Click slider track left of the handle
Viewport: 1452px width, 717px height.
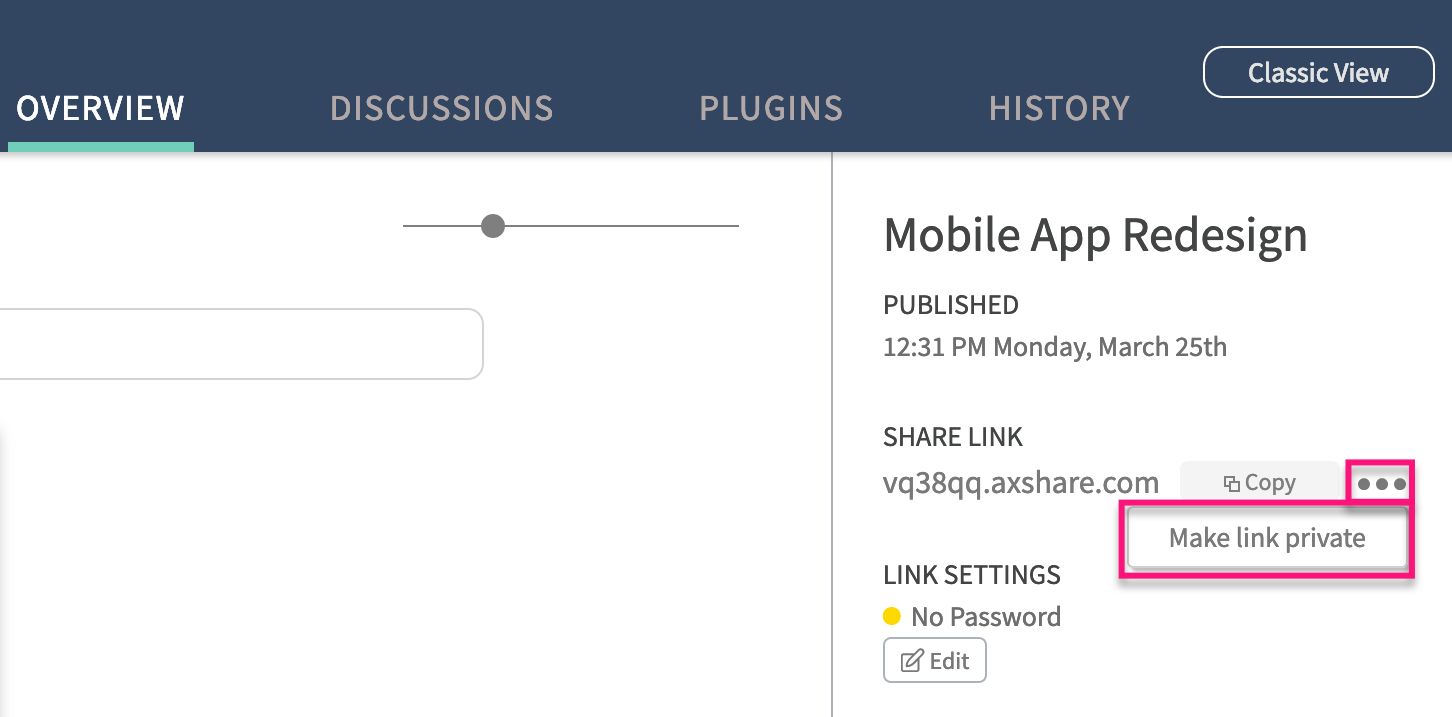point(442,226)
